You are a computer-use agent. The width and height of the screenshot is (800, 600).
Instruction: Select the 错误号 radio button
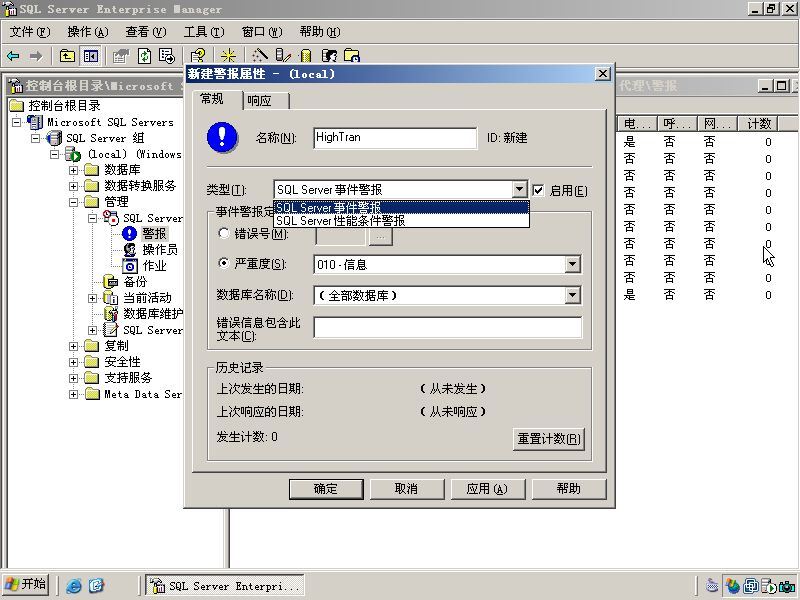pyautogui.click(x=223, y=233)
